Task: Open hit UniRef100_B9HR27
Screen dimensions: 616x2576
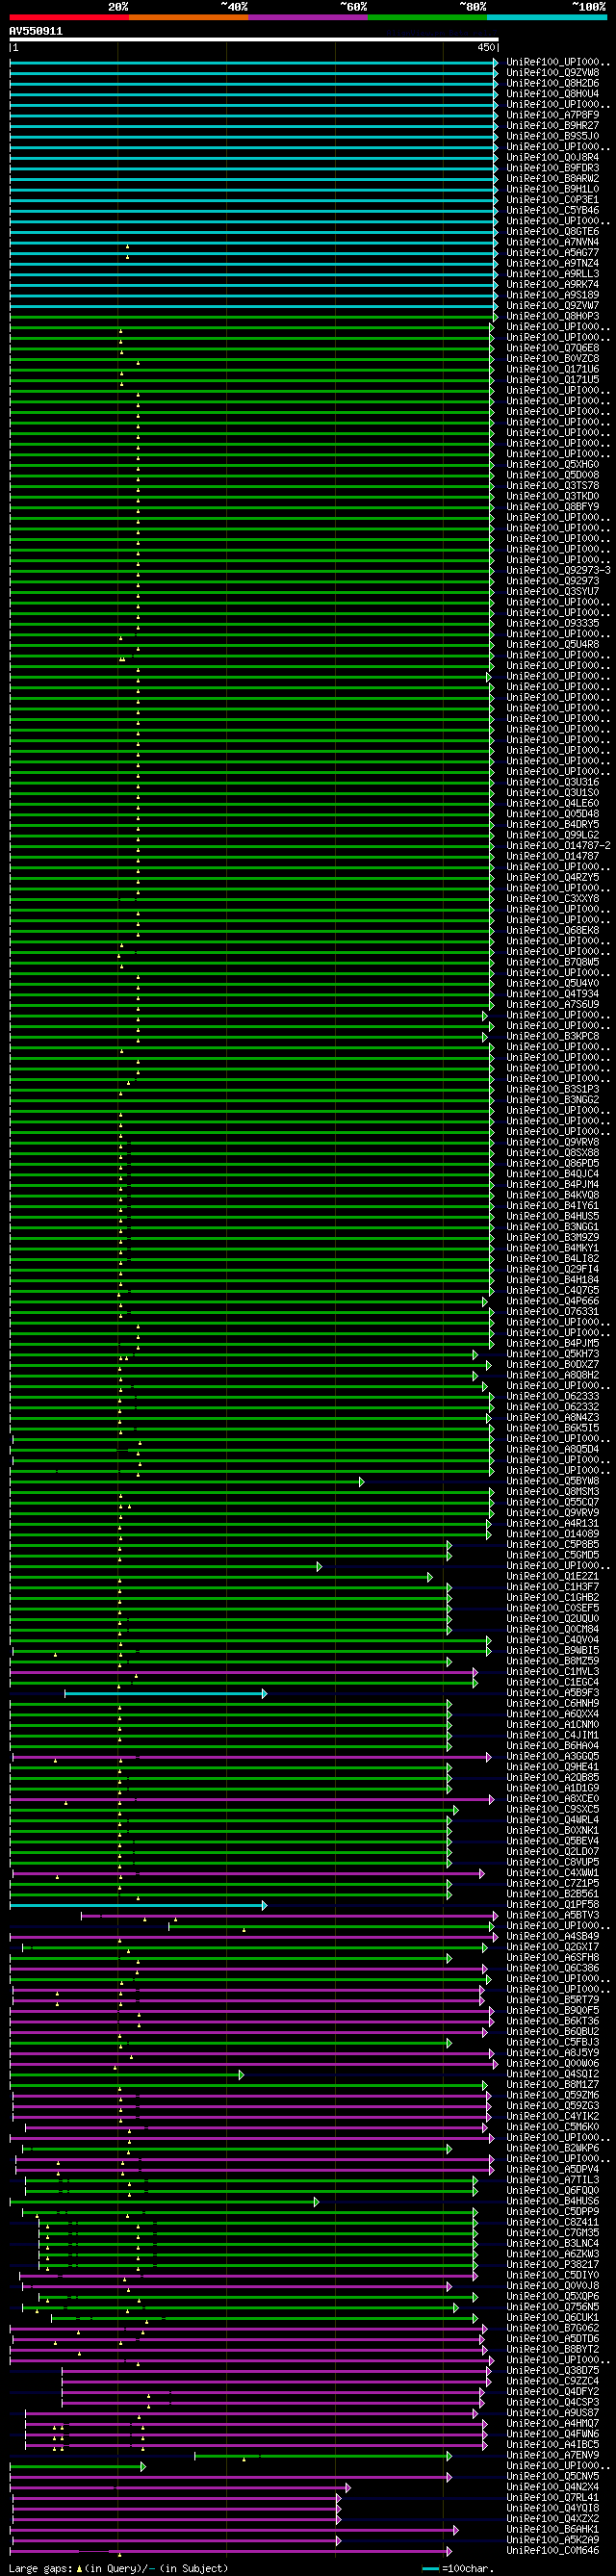Action: [x=553, y=126]
